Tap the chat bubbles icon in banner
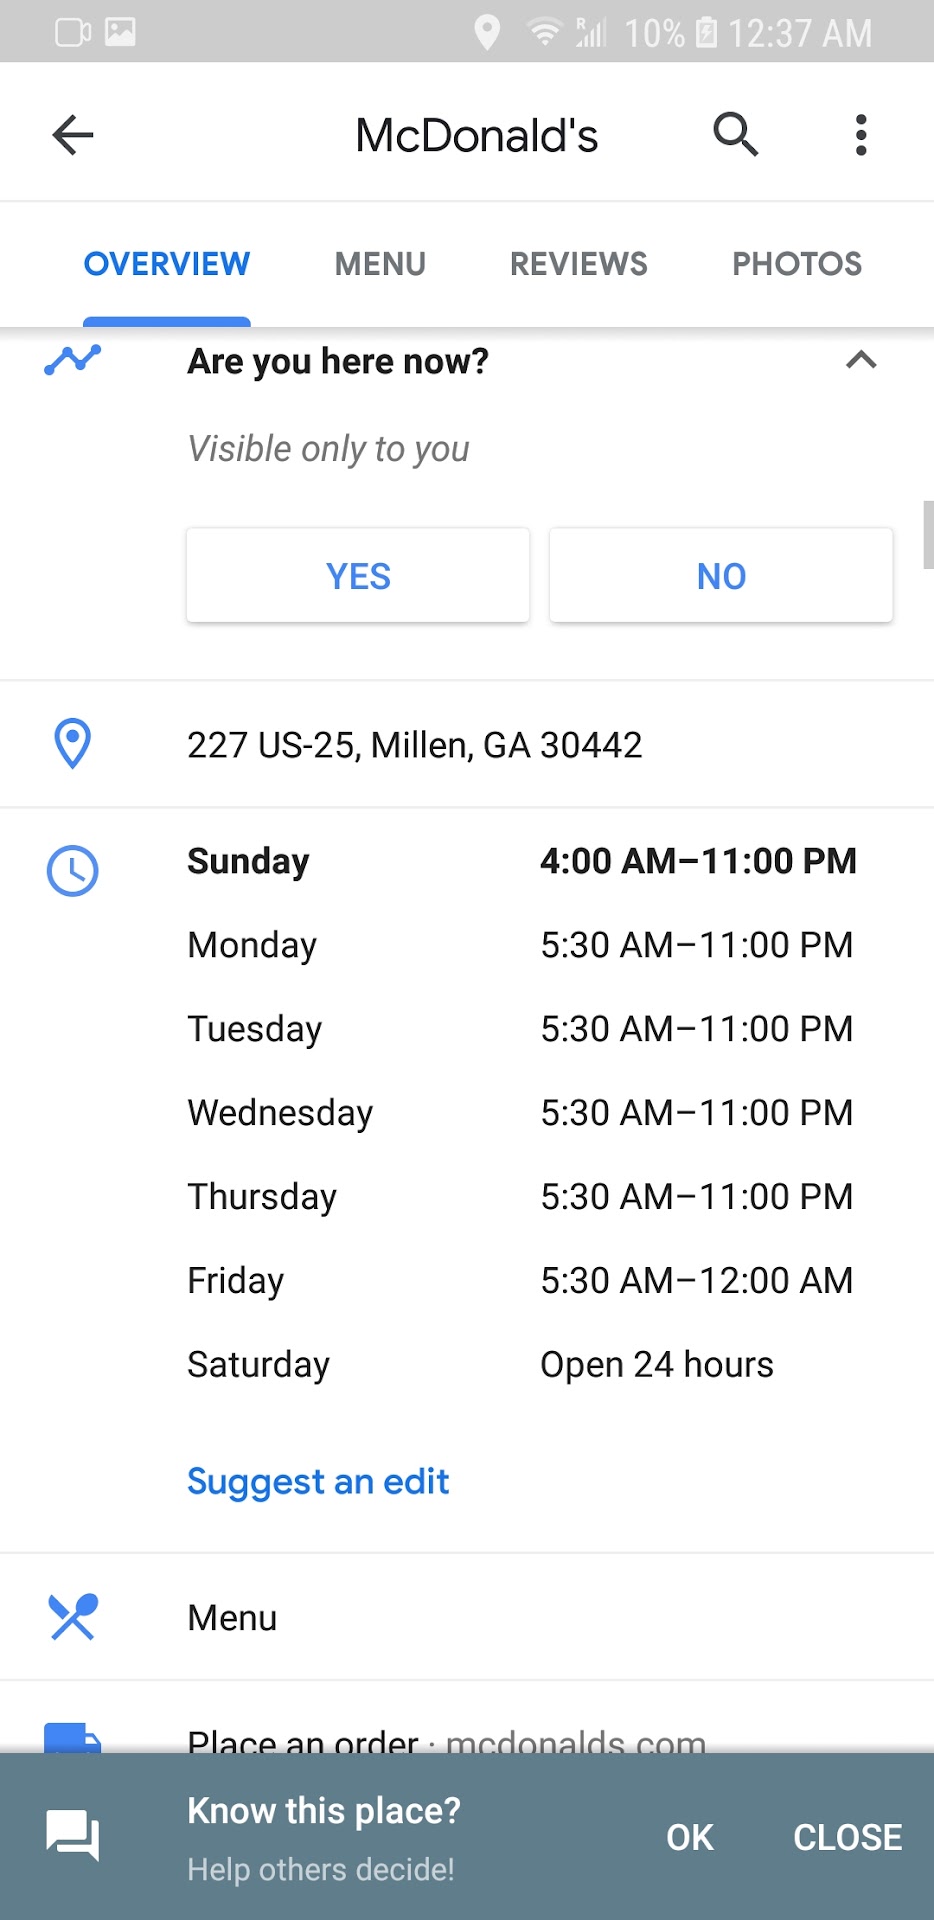 tap(73, 1836)
